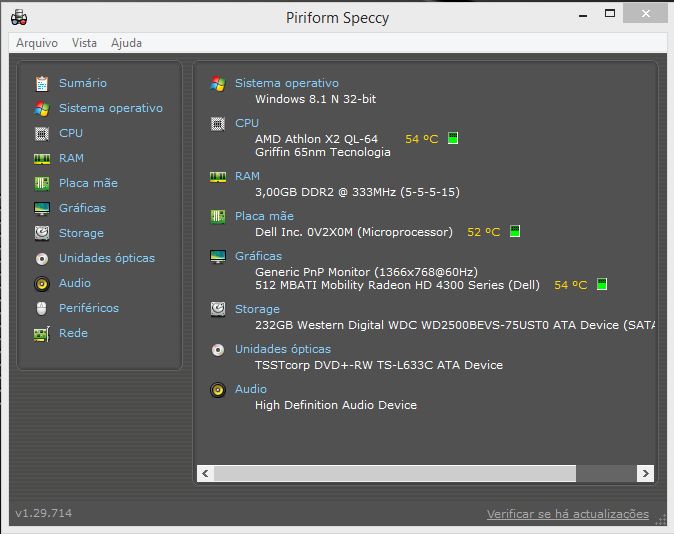The width and height of the screenshot is (674, 534).
Task: Open the Ajuda menu
Action: pos(126,43)
